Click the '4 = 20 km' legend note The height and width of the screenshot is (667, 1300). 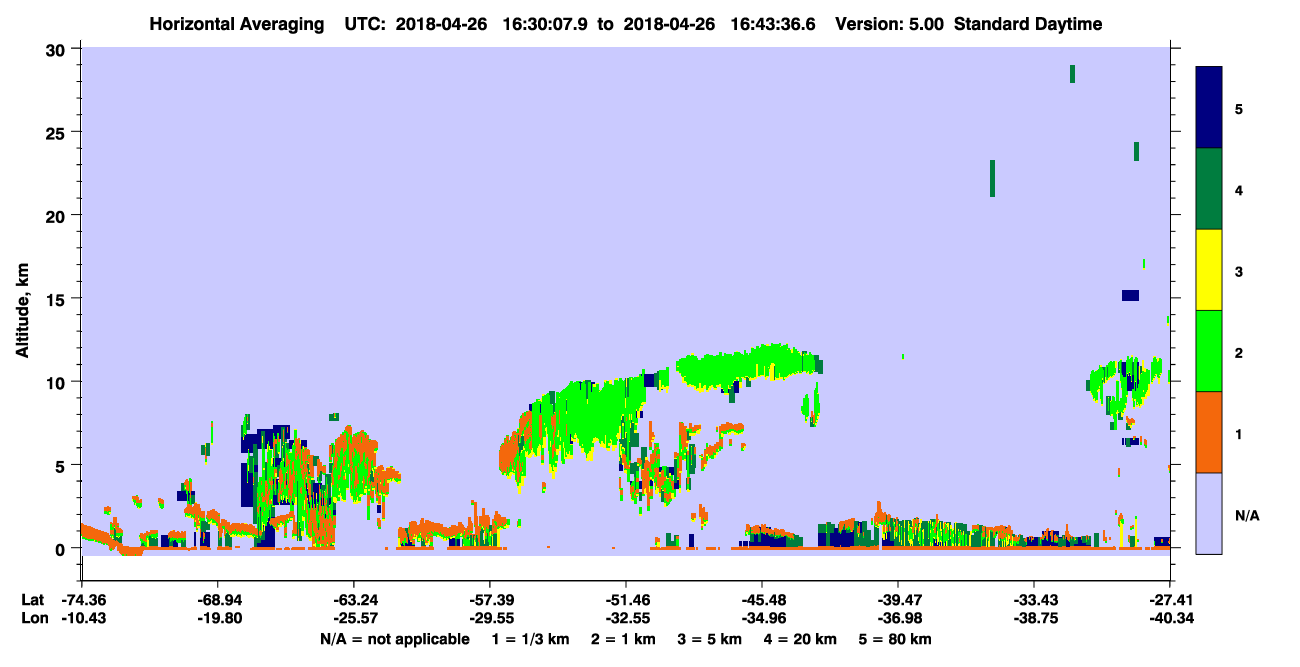(x=798, y=639)
